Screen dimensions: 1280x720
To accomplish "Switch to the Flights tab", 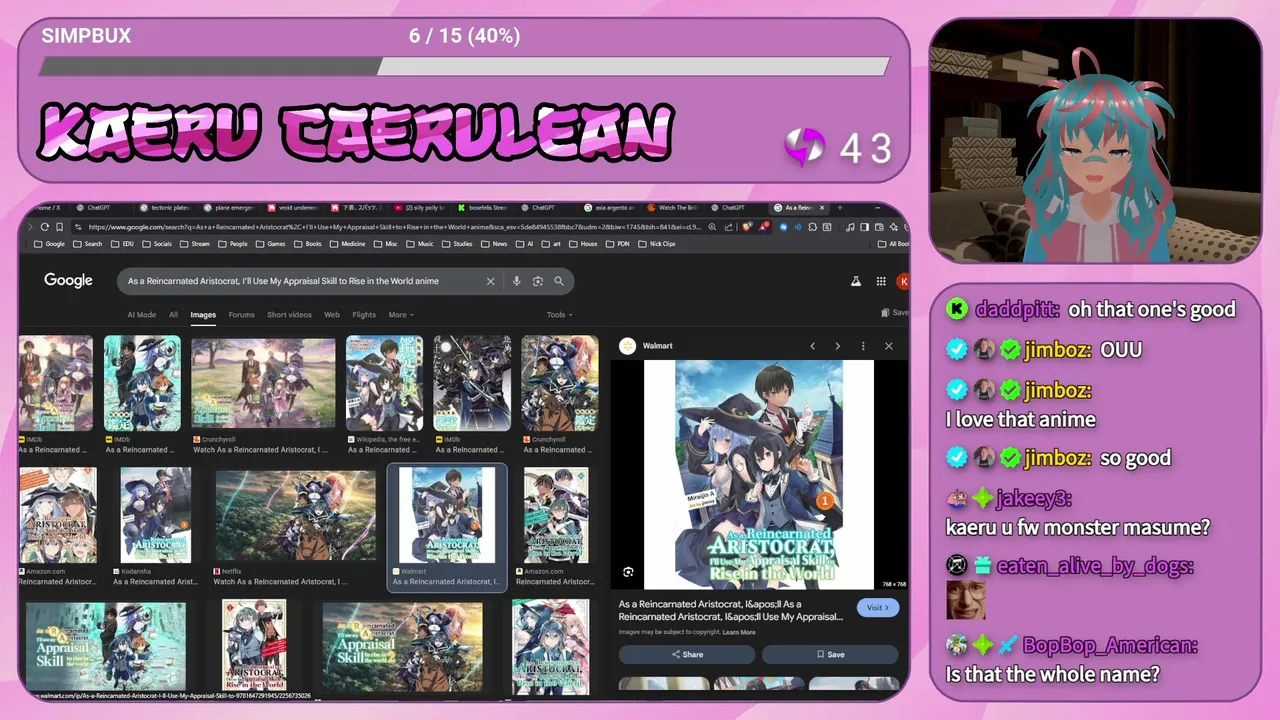I will click(x=364, y=315).
